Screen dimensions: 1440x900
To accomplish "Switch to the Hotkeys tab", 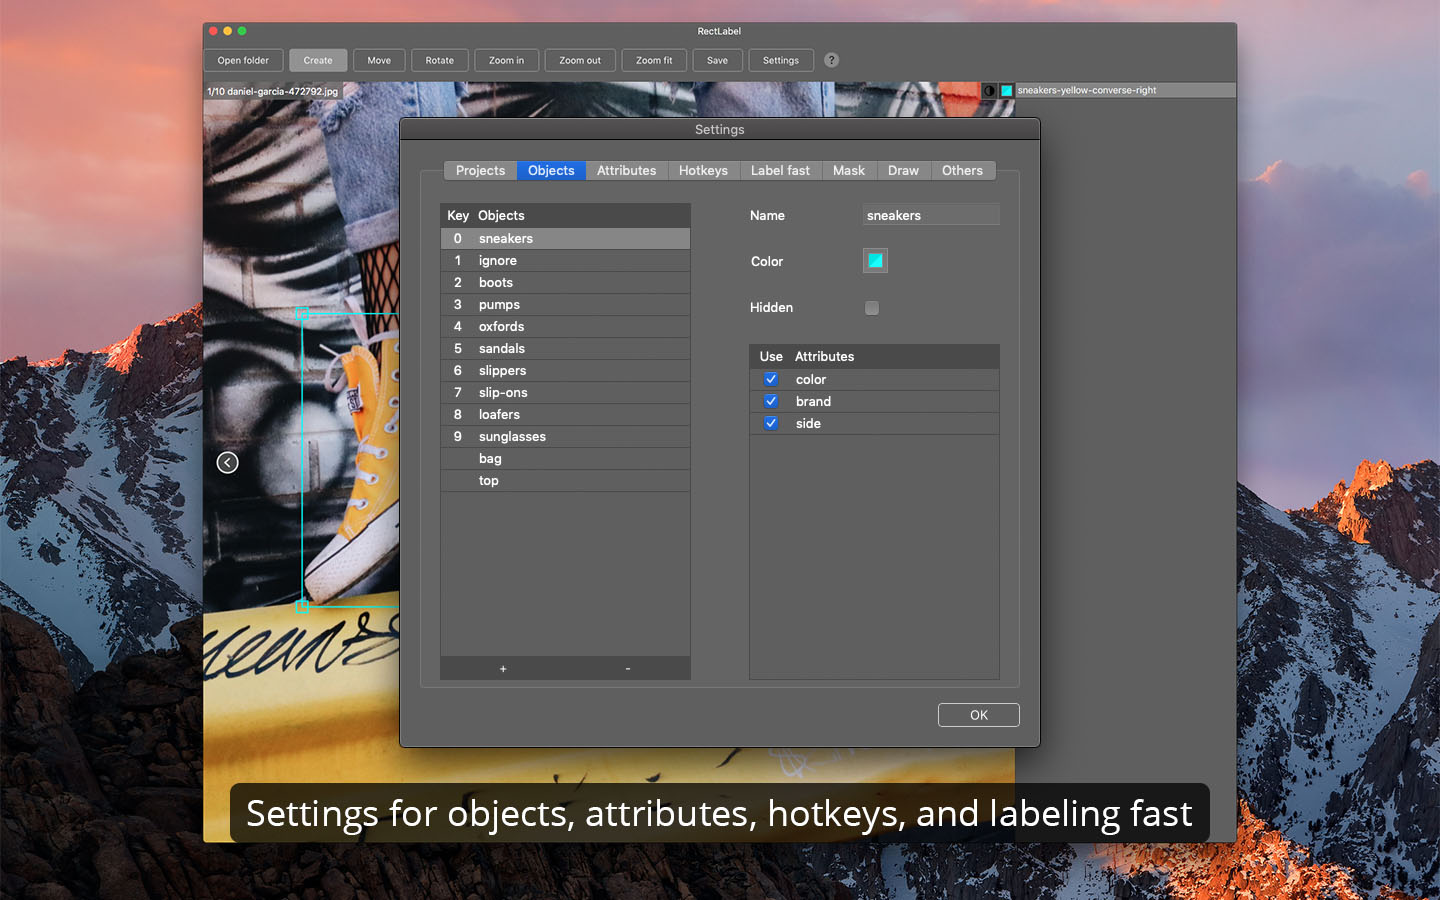I will pyautogui.click(x=703, y=170).
